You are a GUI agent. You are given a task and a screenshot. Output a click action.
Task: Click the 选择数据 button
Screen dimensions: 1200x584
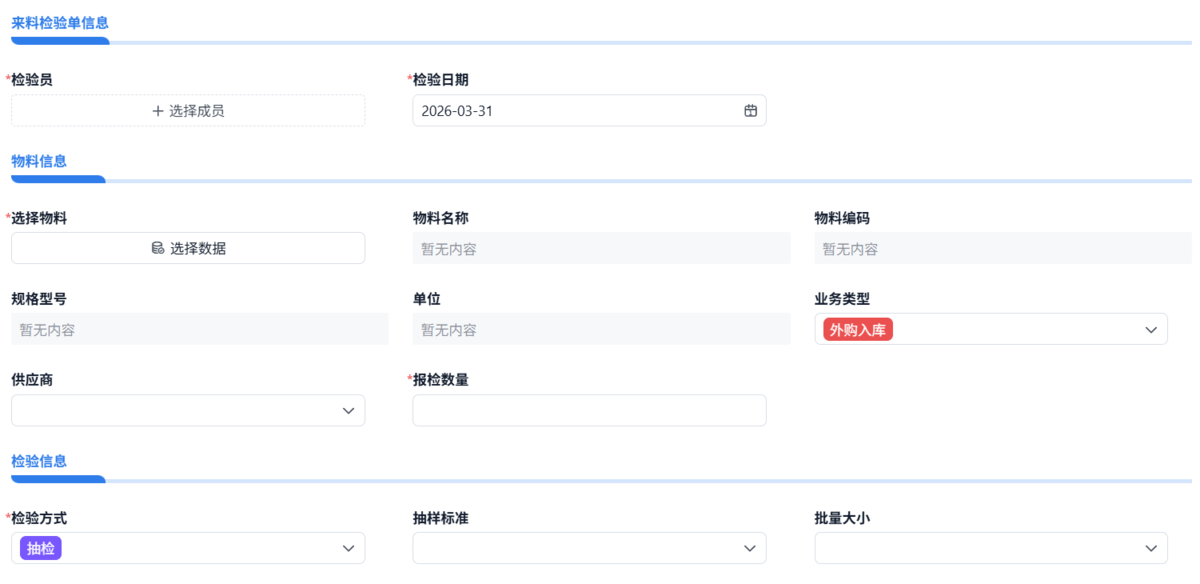[x=188, y=247]
